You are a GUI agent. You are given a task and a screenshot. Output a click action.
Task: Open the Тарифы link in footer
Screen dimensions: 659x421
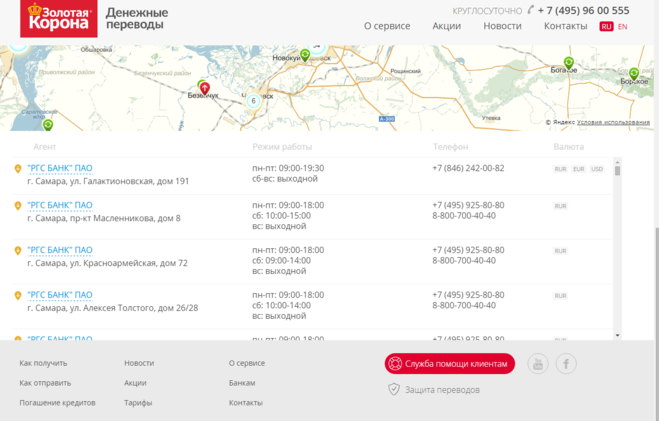point(138,402)
